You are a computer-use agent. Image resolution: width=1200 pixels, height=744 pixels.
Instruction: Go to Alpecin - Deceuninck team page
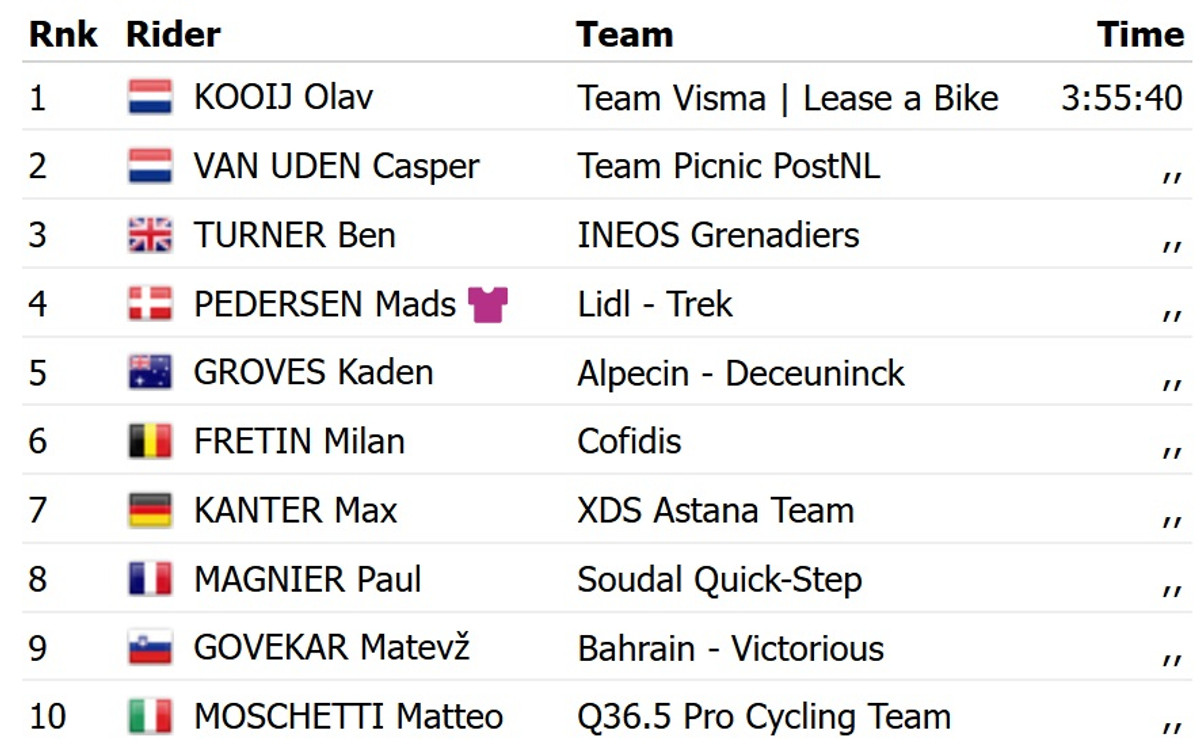740,373
